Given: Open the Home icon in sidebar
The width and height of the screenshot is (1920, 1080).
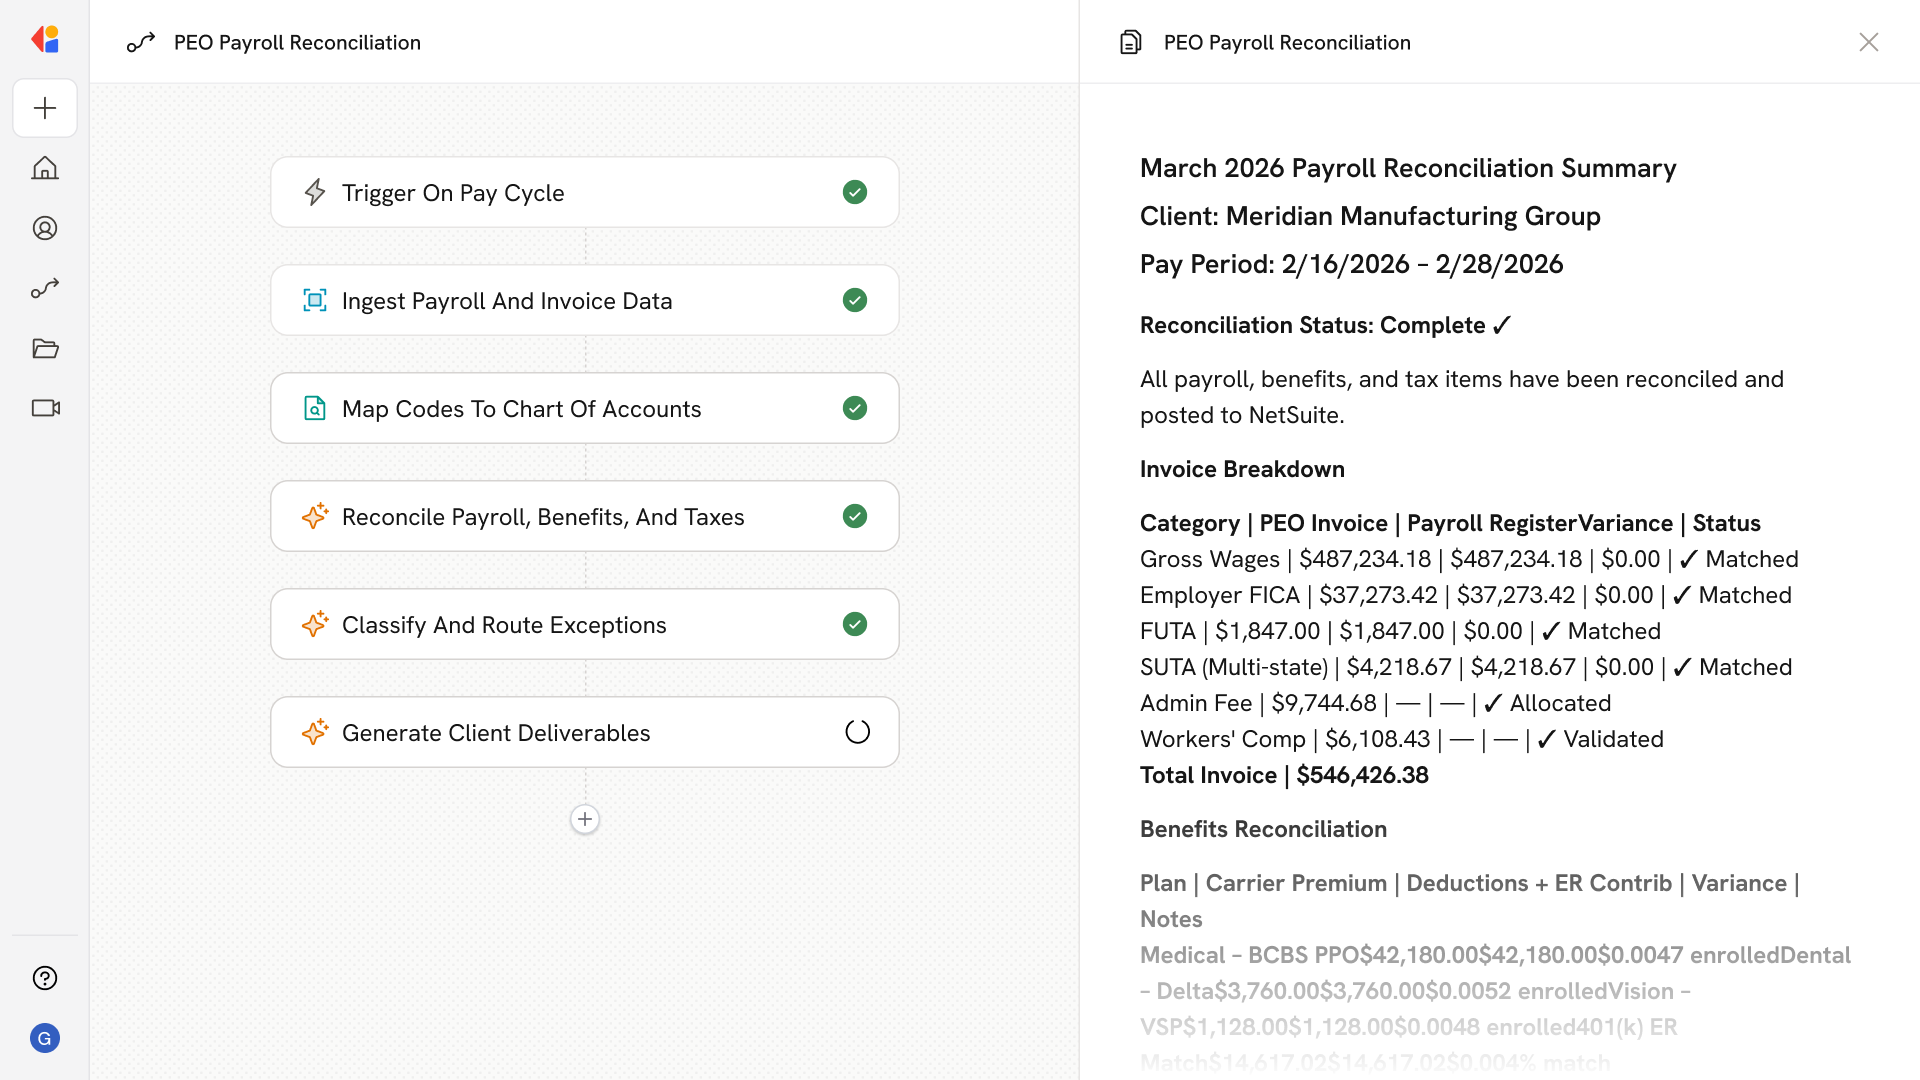Looking at the screenshot, I should [45, 168].
